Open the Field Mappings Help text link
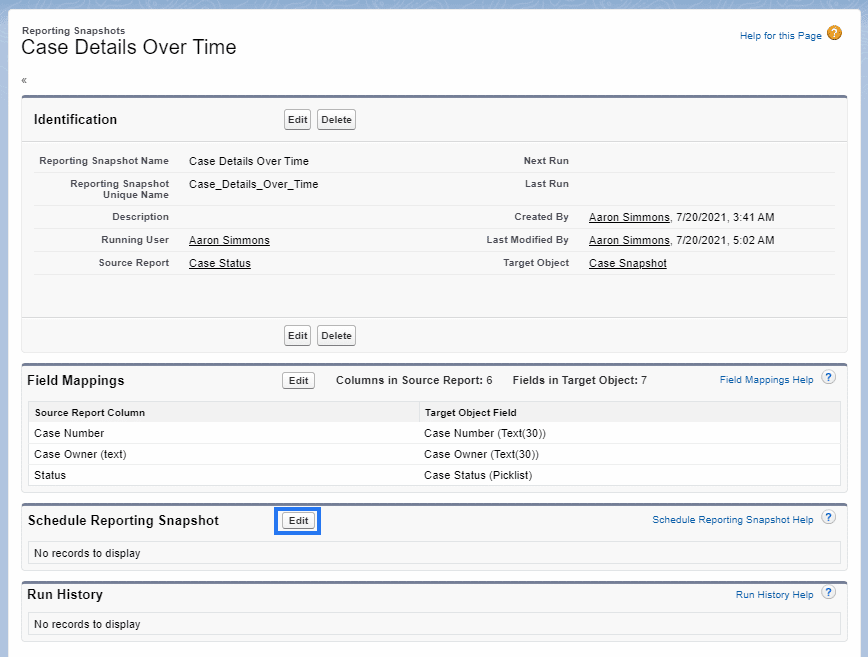The image size is (868, 657). point(766,380)
